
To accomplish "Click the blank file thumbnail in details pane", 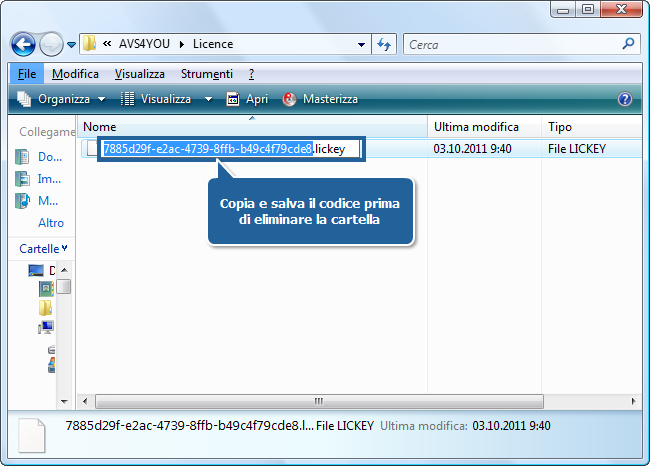I will [x=32, y=435].
